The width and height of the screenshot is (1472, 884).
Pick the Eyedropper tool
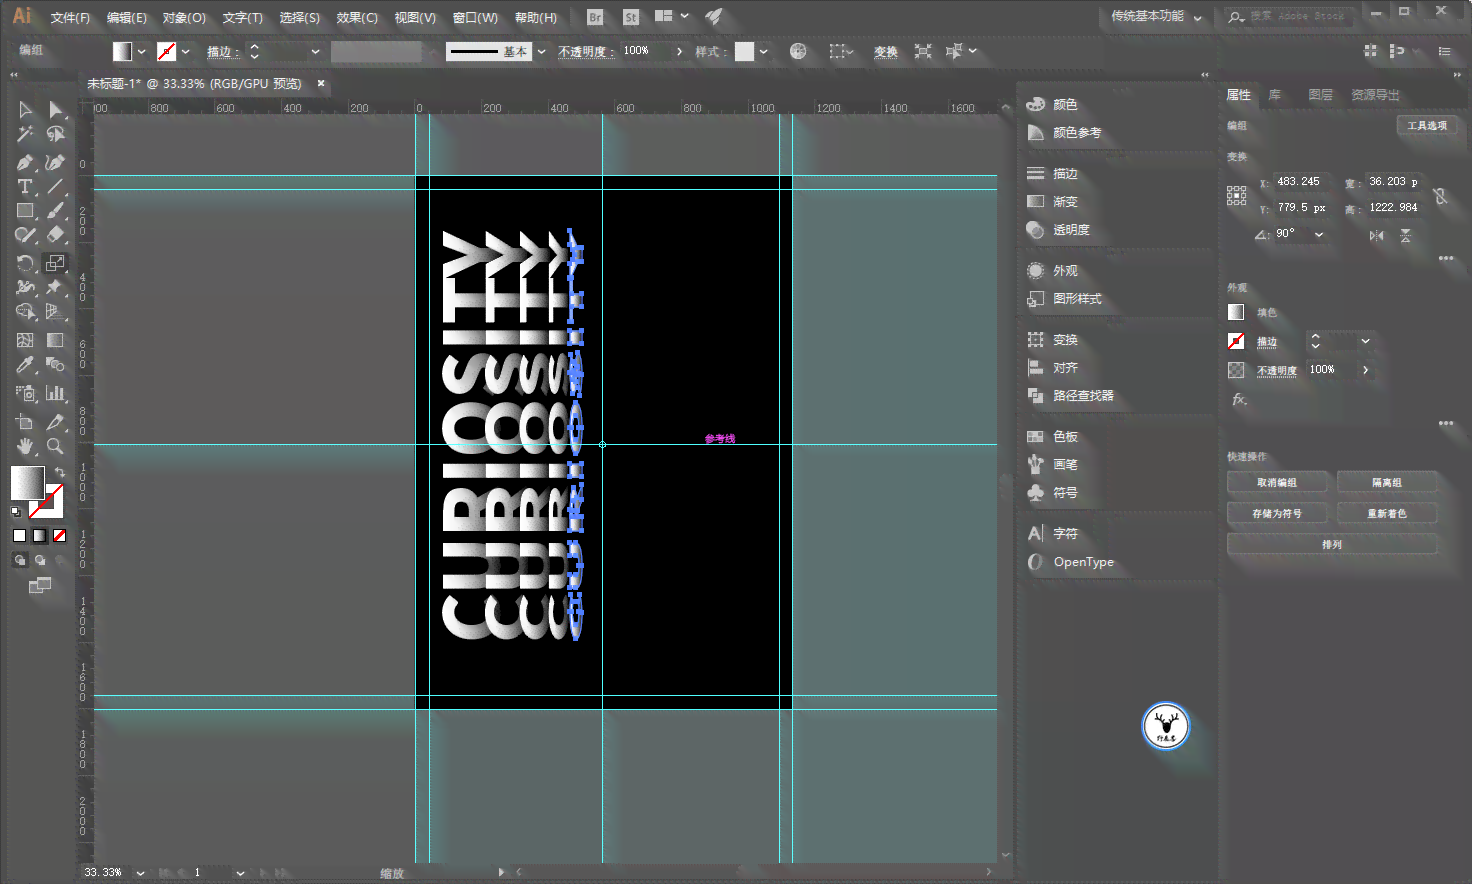25,365
